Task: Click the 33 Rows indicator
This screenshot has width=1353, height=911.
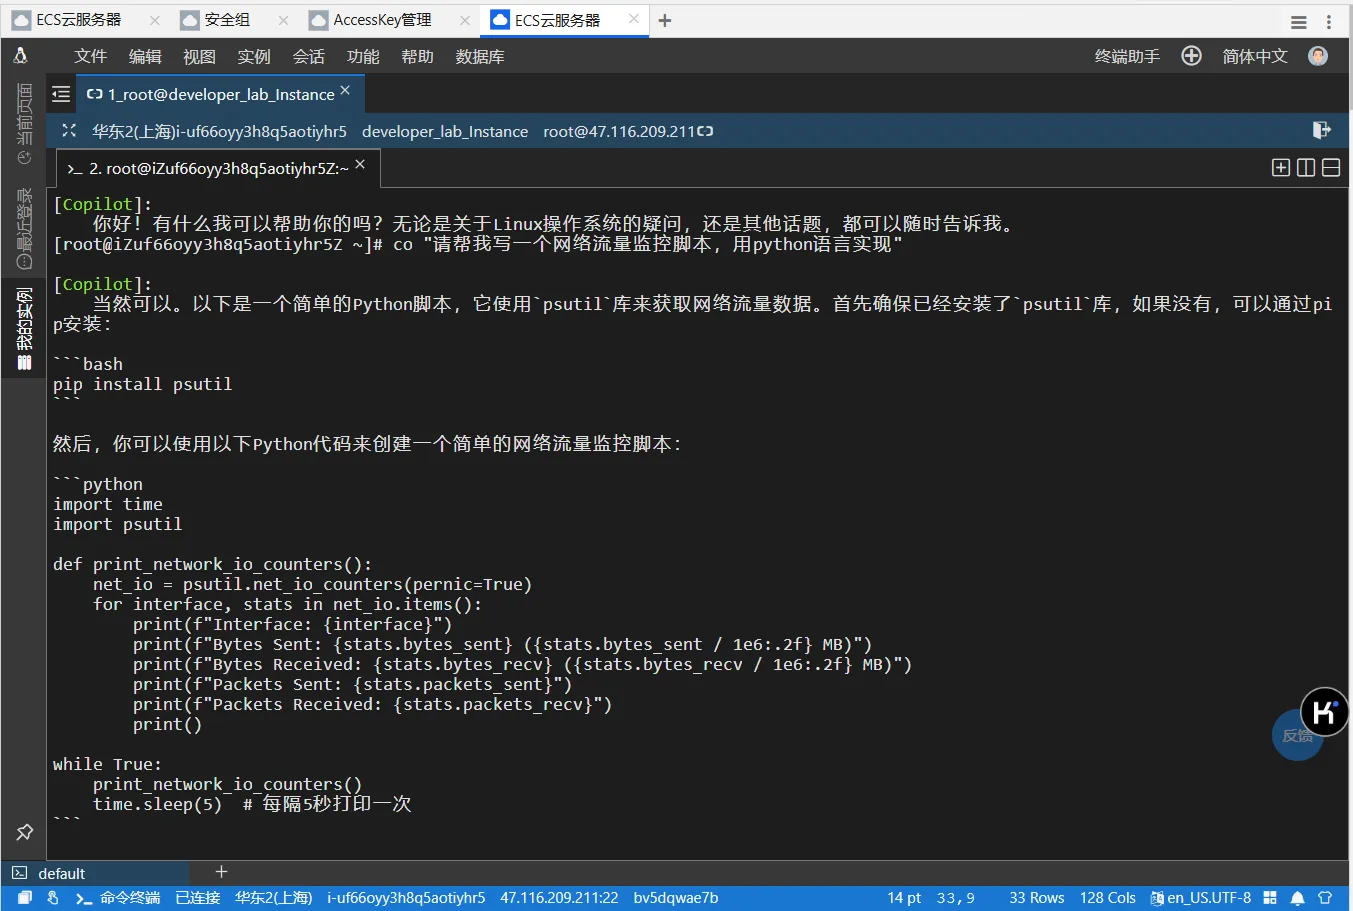Action: (x=1037, y=898)
